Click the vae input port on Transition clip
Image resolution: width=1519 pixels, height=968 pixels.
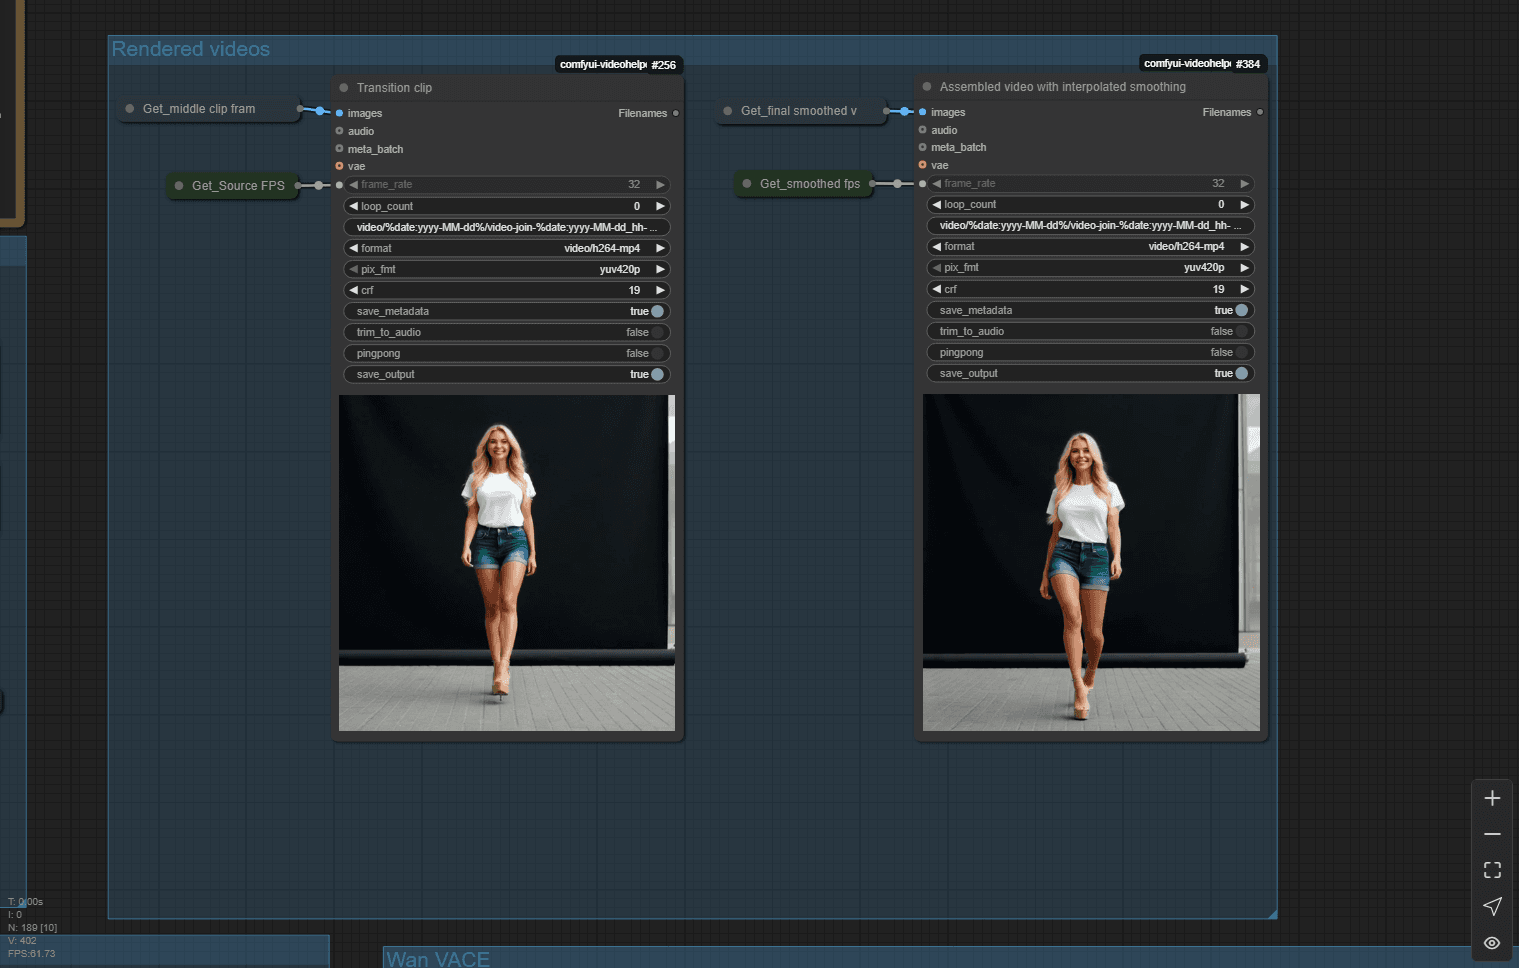[x=340, y=166]
